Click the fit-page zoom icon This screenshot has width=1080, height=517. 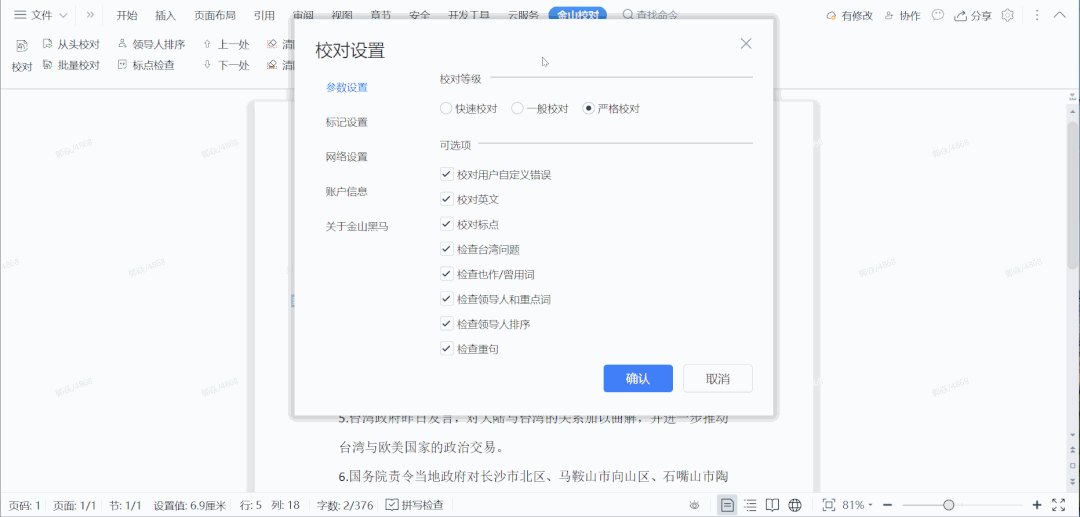(x=829, y=505)
